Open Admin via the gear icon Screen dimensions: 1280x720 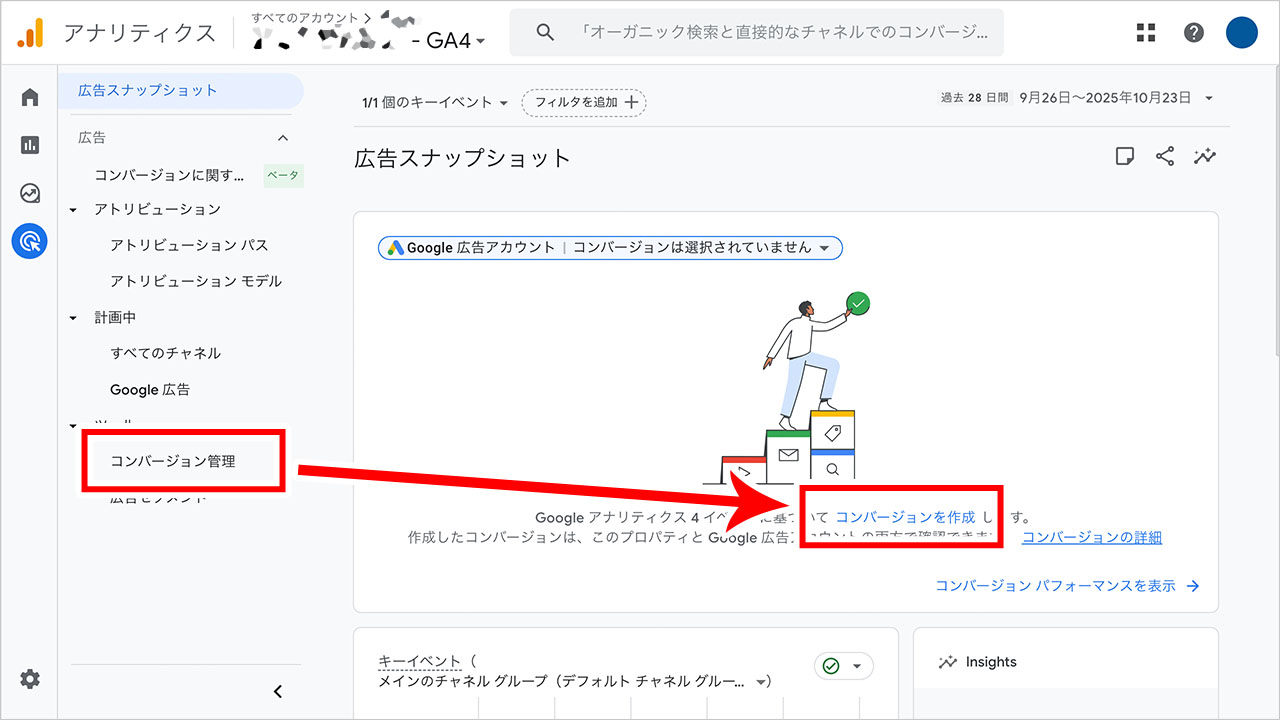pos(29,679)
